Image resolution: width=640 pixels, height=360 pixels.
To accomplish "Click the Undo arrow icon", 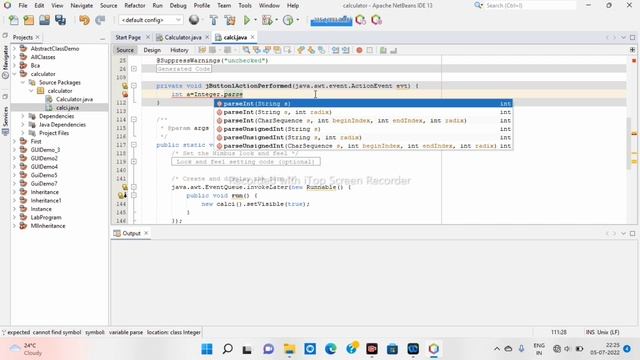I will (84, 20).
